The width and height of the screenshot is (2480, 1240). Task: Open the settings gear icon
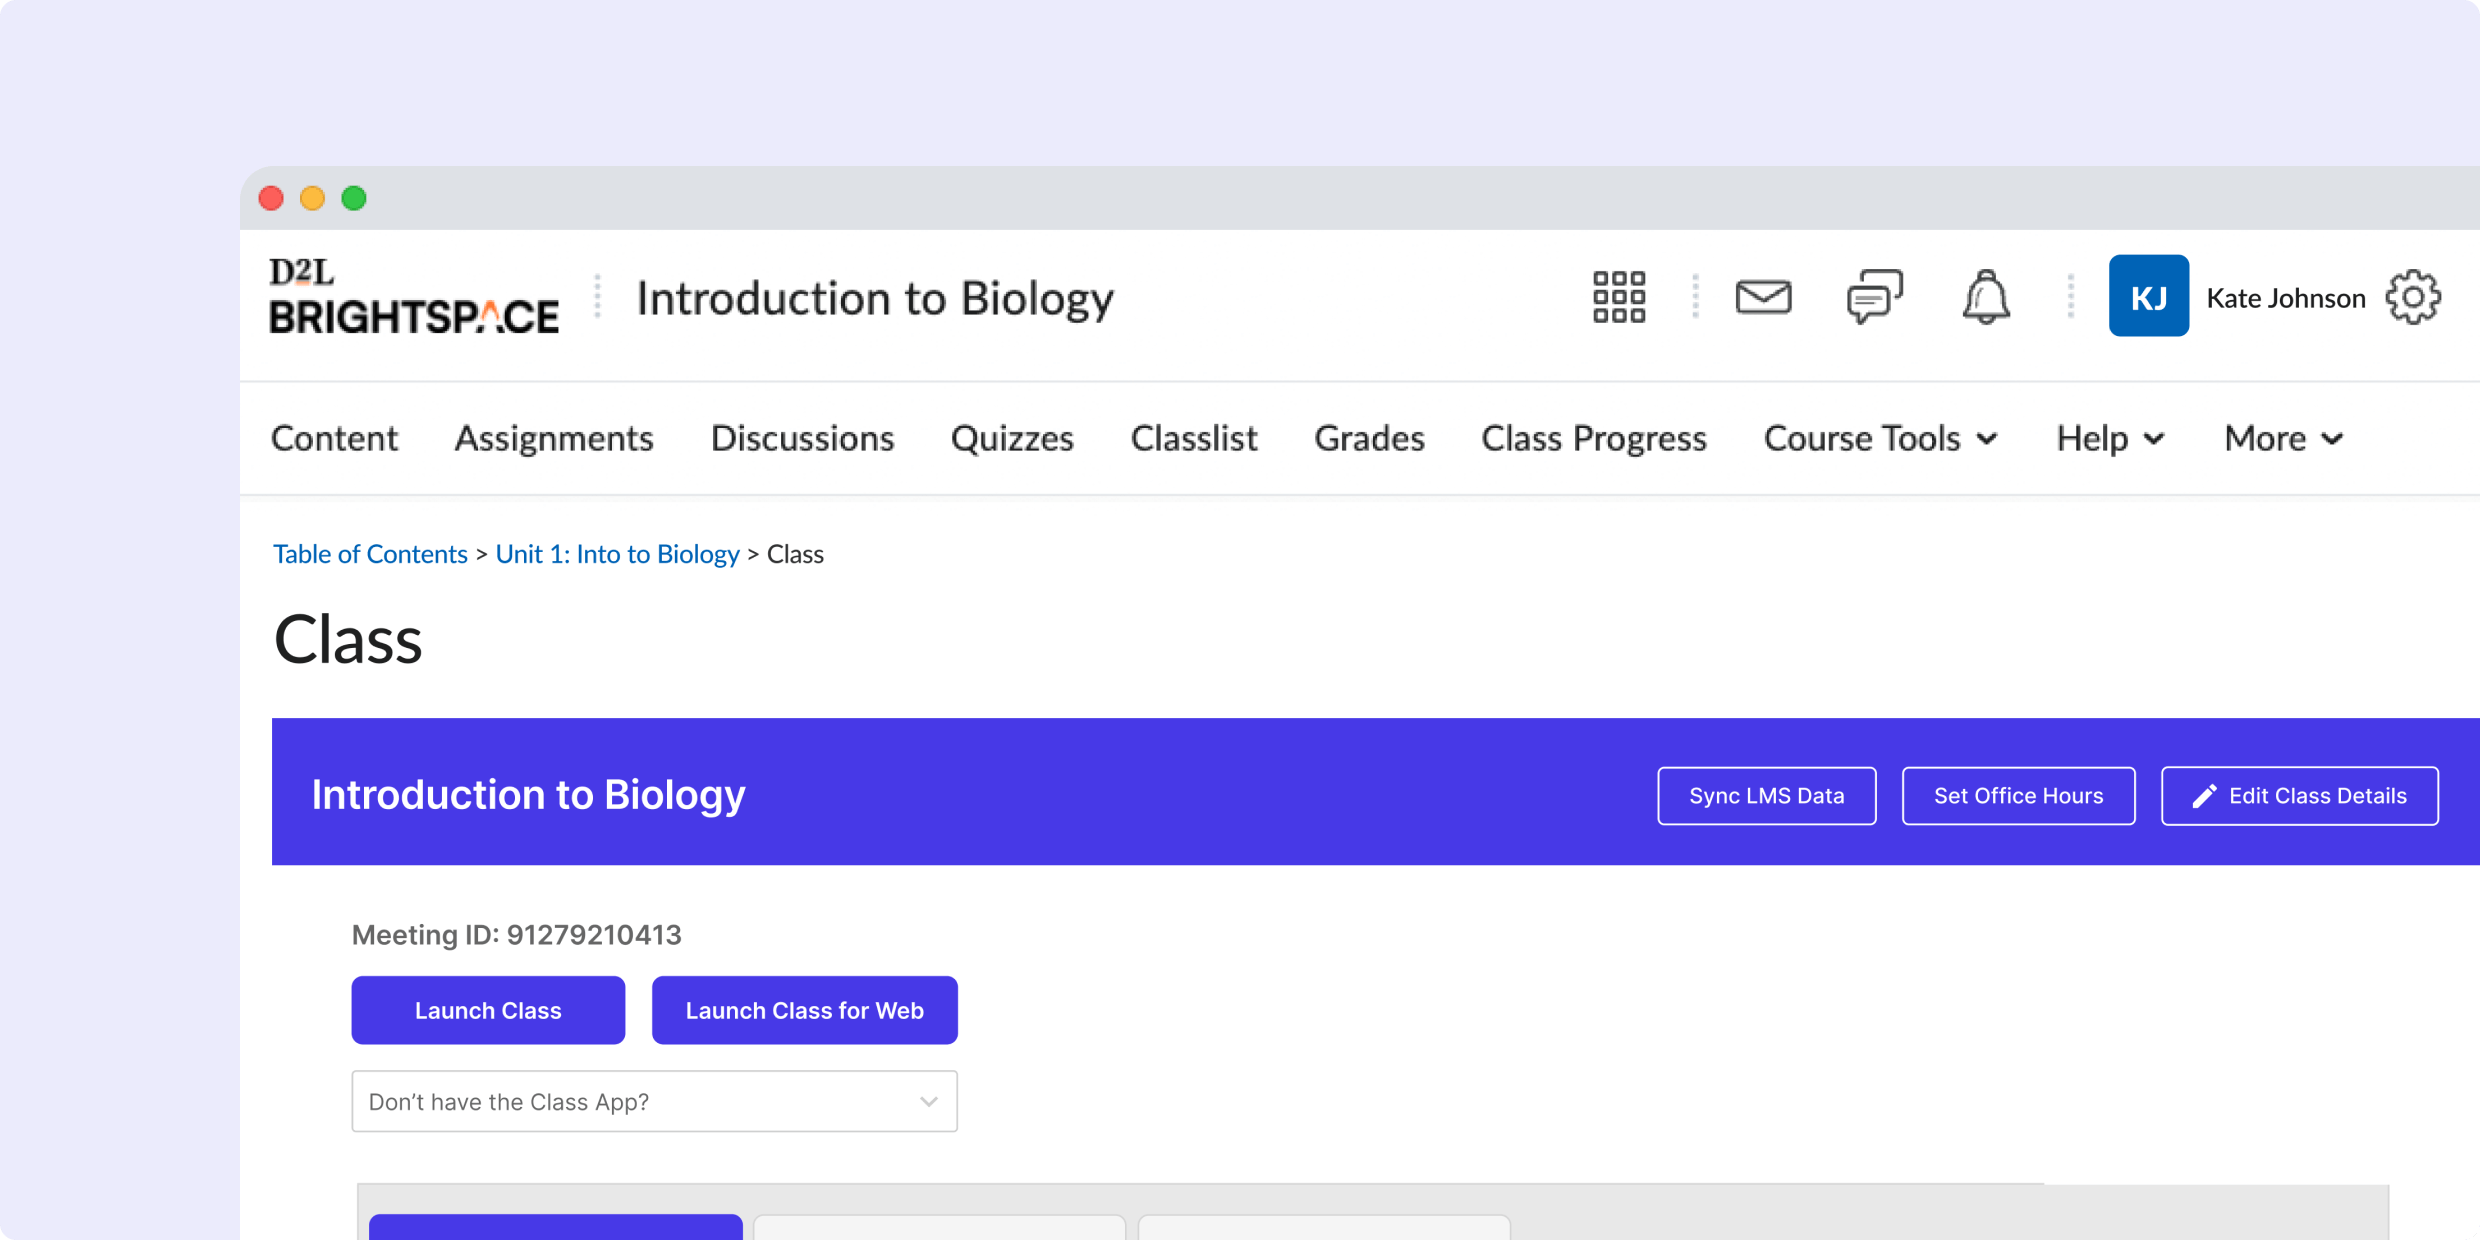(x=2414, y=297)
